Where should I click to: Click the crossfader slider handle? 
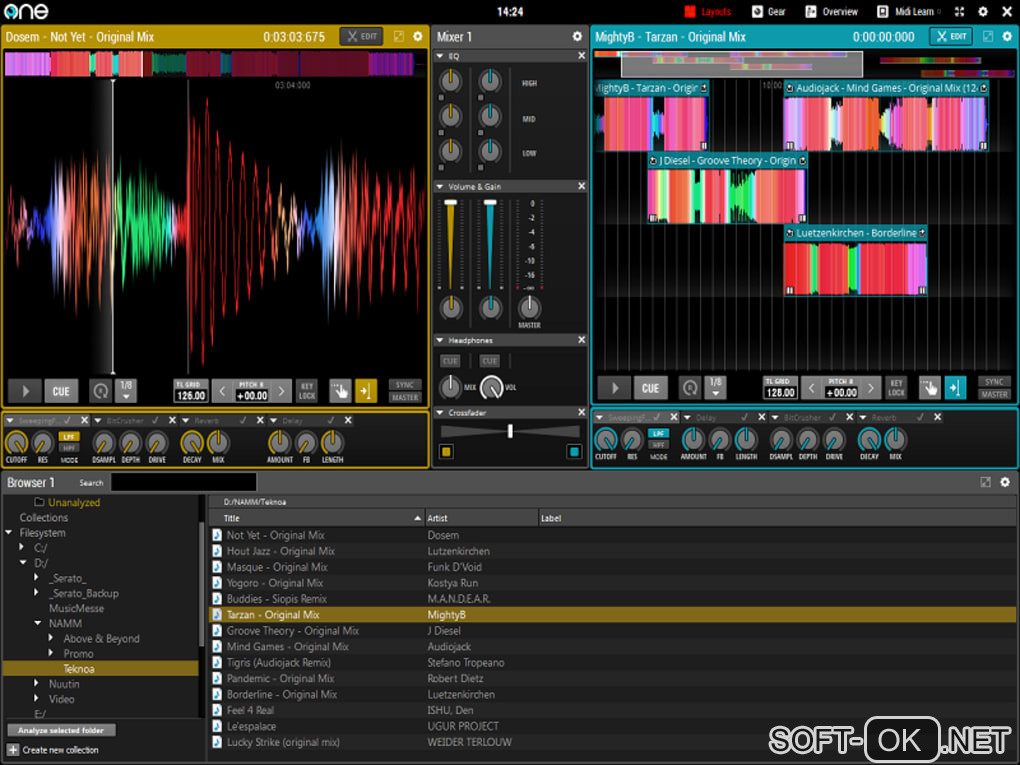510,431
